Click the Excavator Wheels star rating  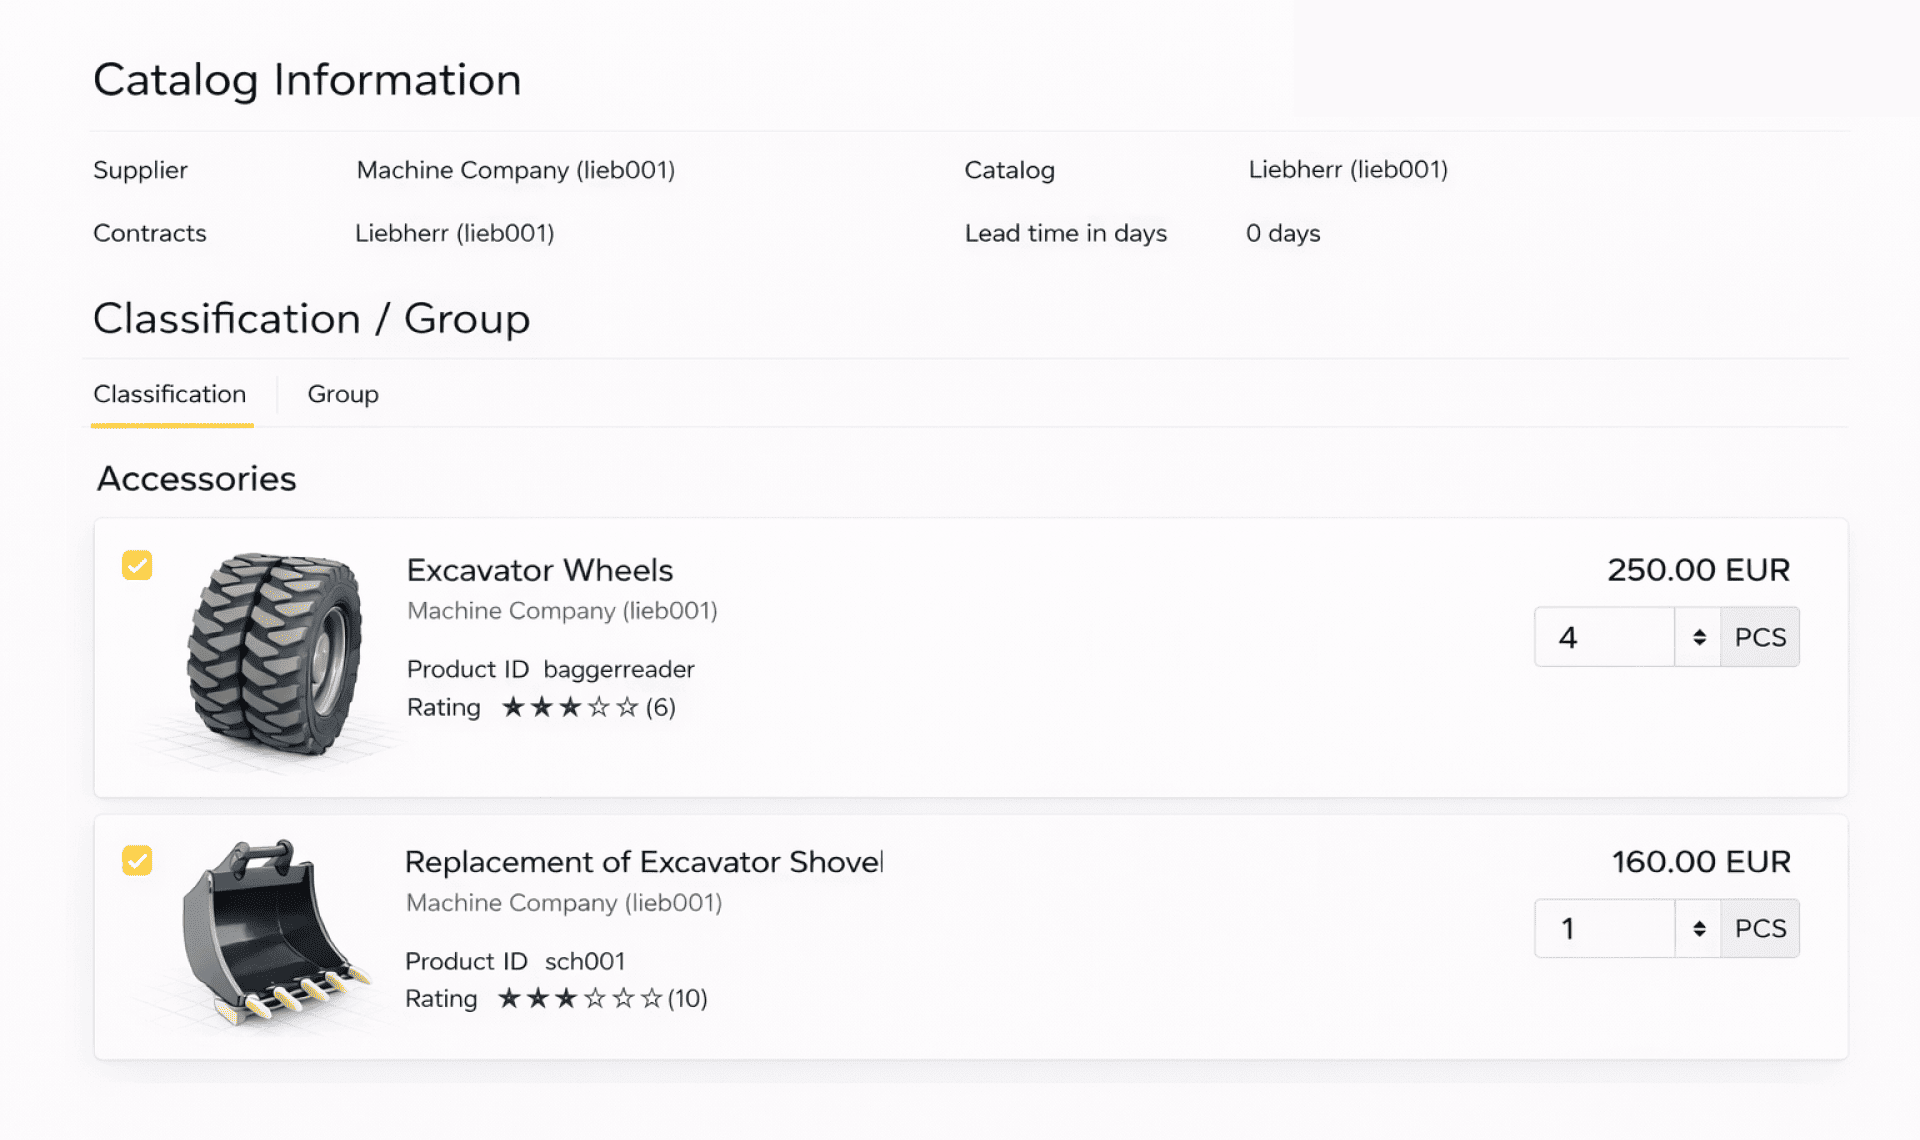(569, 708)
